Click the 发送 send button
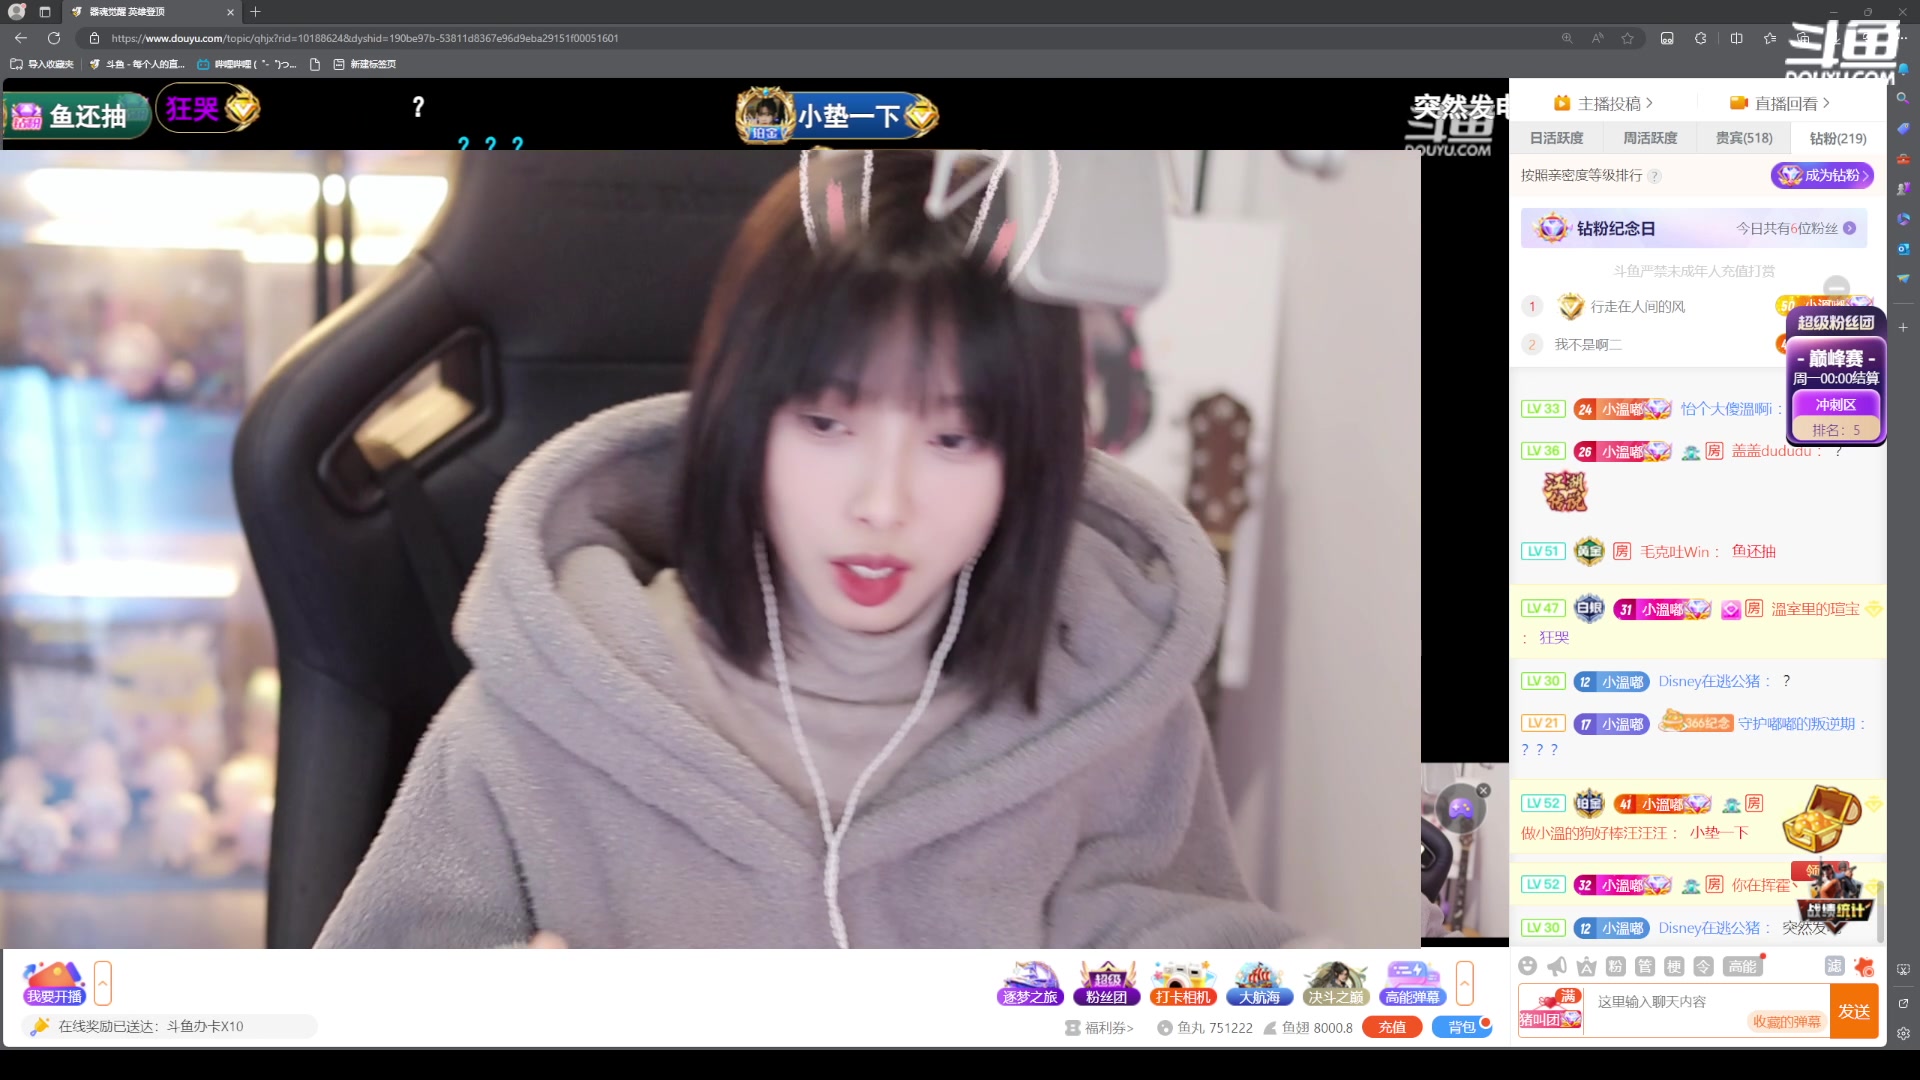Screen dimensions: 1920x1080 click(x=1854, y=1011)
